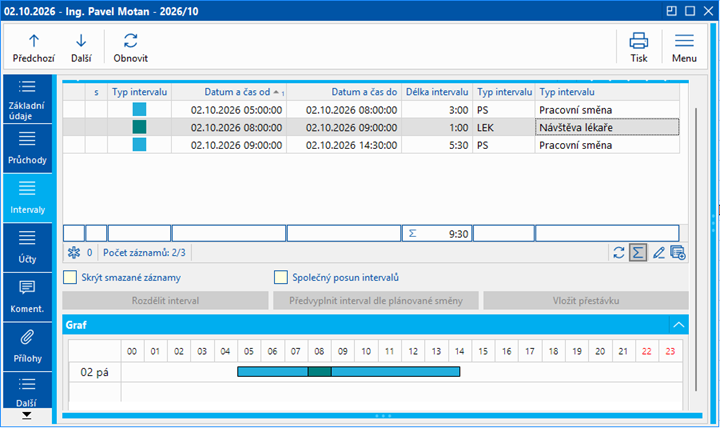This screenshot has width=720, height=428.
Task: Select row starting 02.10.2026 09:00:00
Action: [371, 145]
